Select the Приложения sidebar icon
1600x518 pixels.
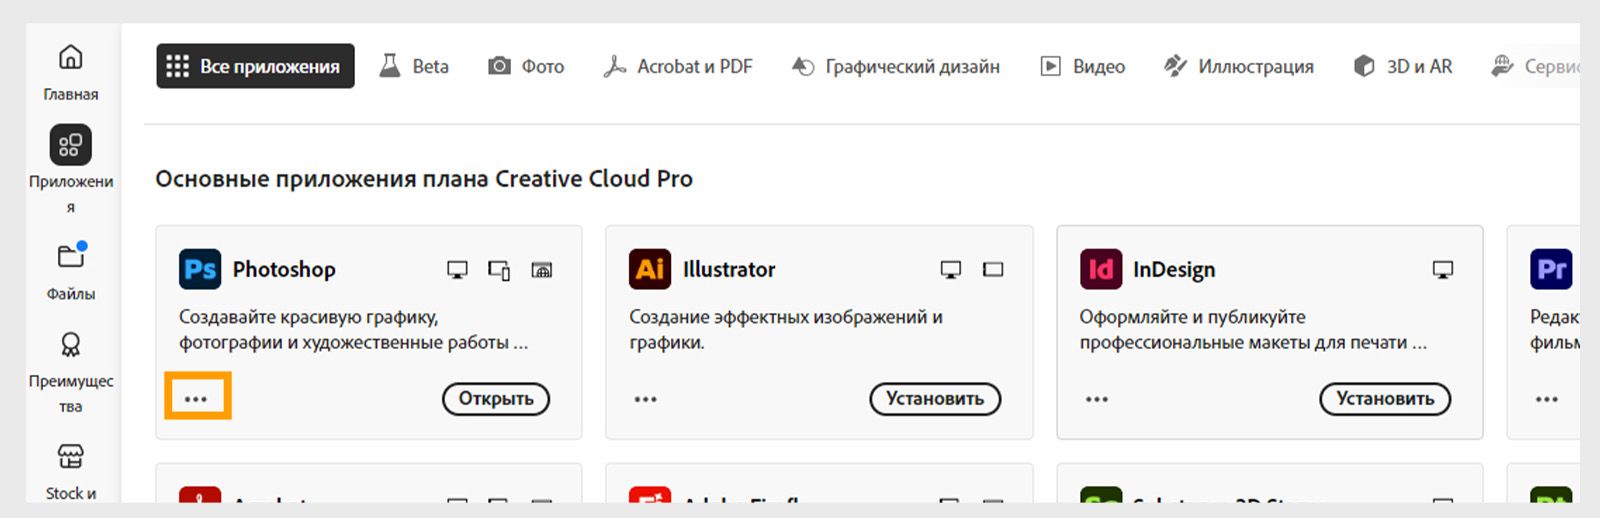[x=70, y=145]
